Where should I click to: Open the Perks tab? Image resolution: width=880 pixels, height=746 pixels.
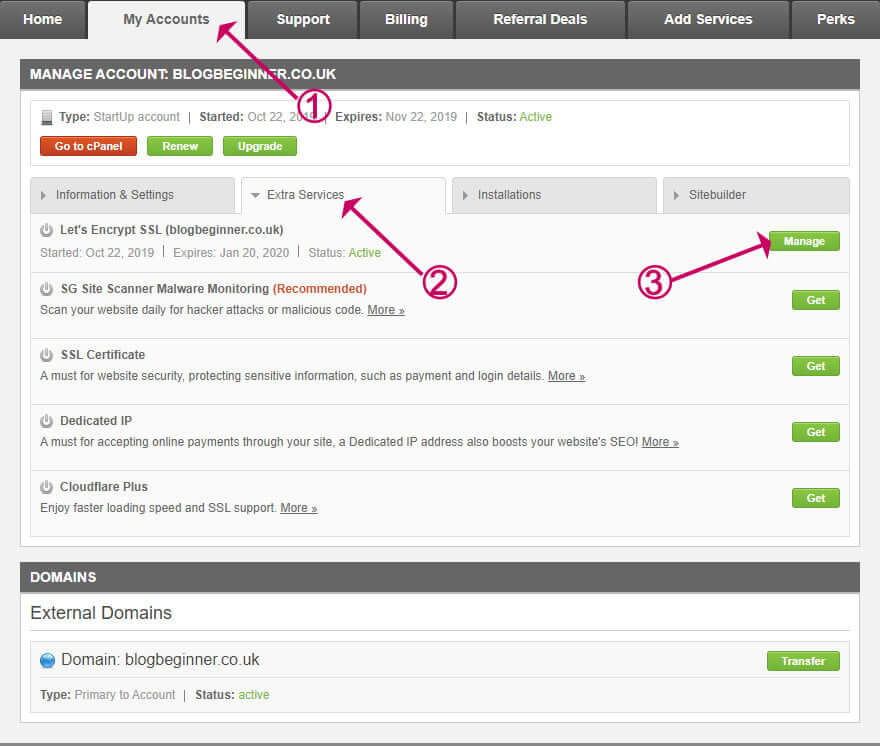pos(836,20)
